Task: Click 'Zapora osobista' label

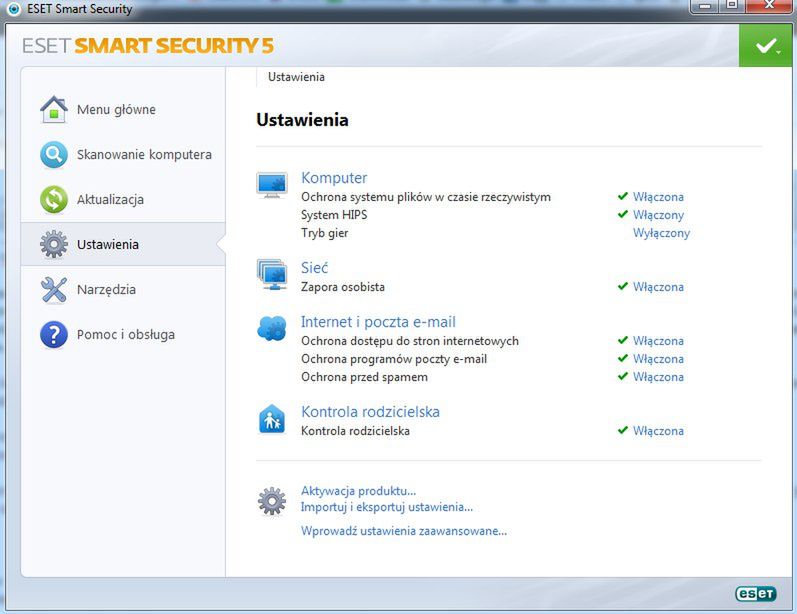Action: [x=343, y=287]
